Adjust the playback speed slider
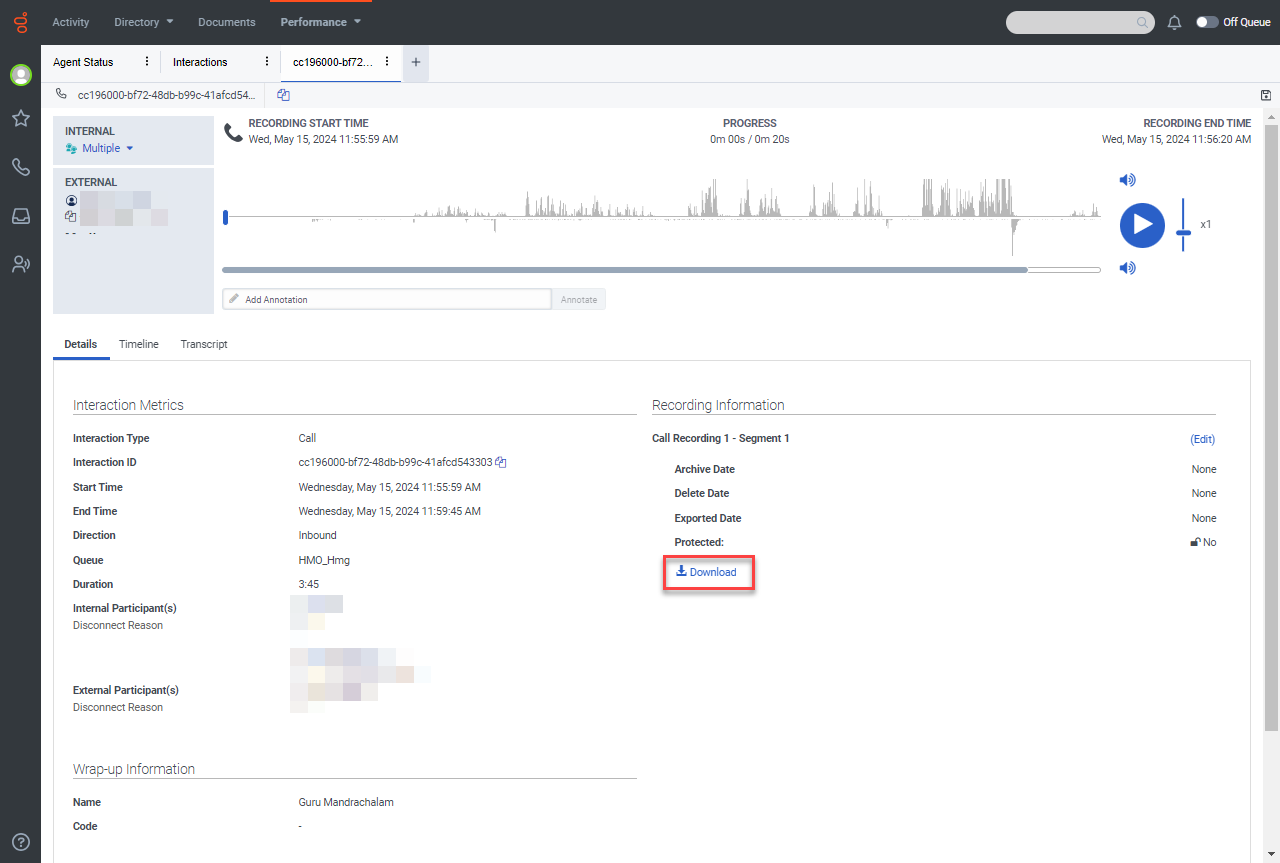 (1184, 232)
